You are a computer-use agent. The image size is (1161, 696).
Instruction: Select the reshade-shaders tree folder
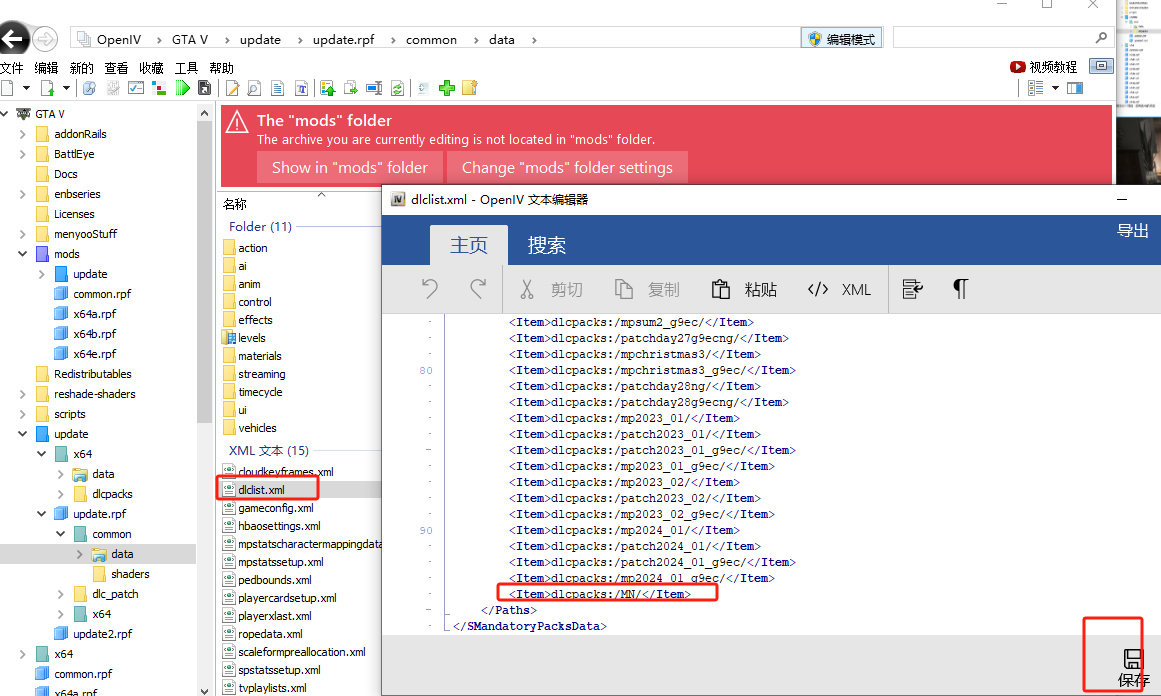click(x=94, y=394)
